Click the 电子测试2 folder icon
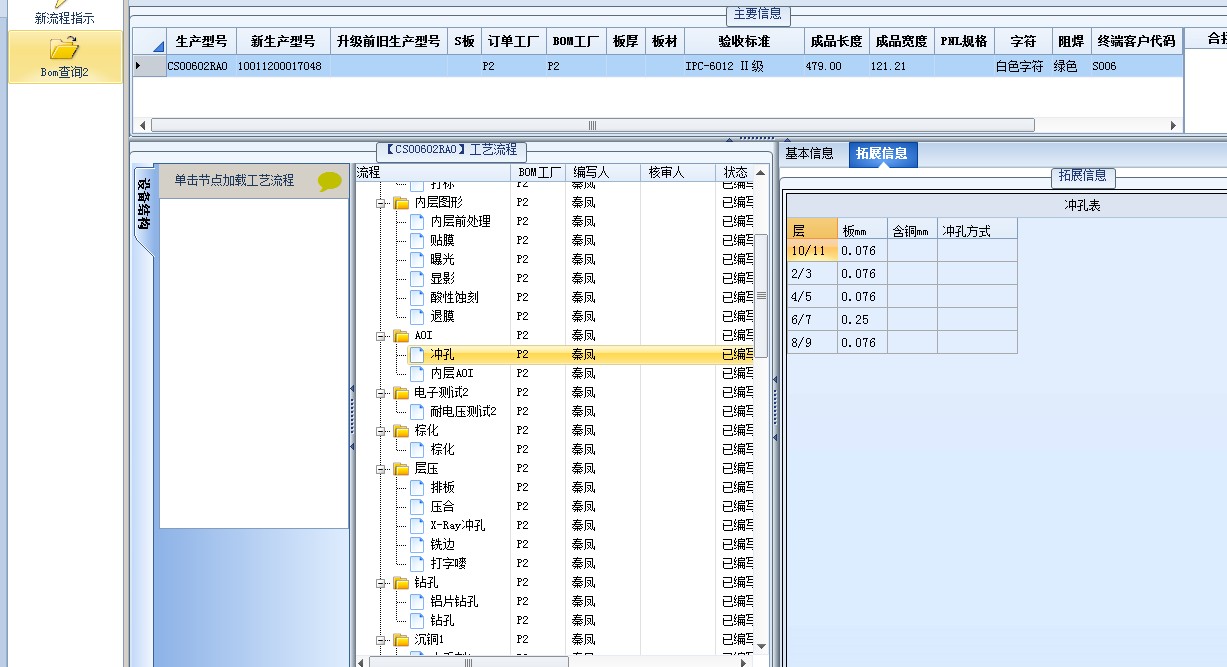 [401, 392]
